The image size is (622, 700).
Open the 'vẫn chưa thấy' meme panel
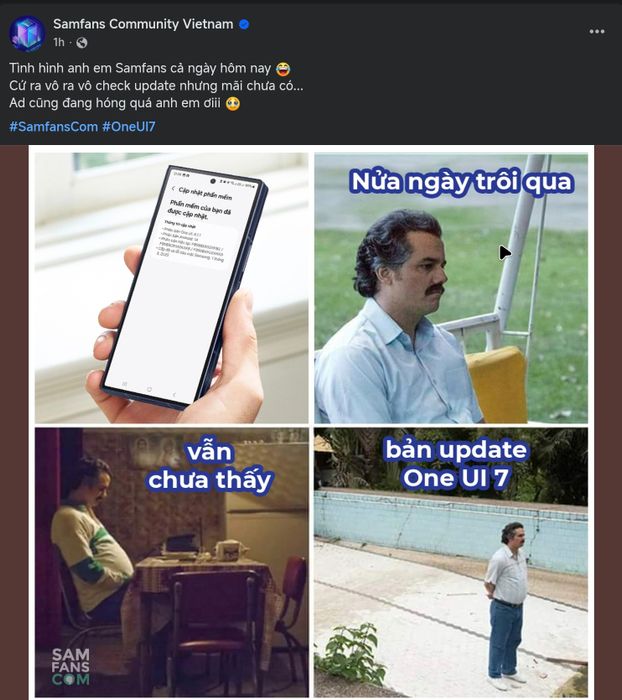point(171,562)
